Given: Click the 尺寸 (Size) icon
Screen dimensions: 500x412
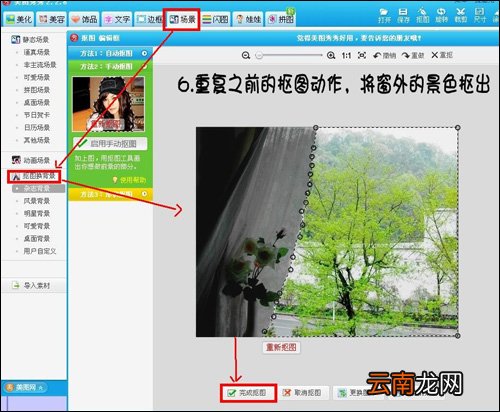Looking at the screenshot, I should coord(480,16).
